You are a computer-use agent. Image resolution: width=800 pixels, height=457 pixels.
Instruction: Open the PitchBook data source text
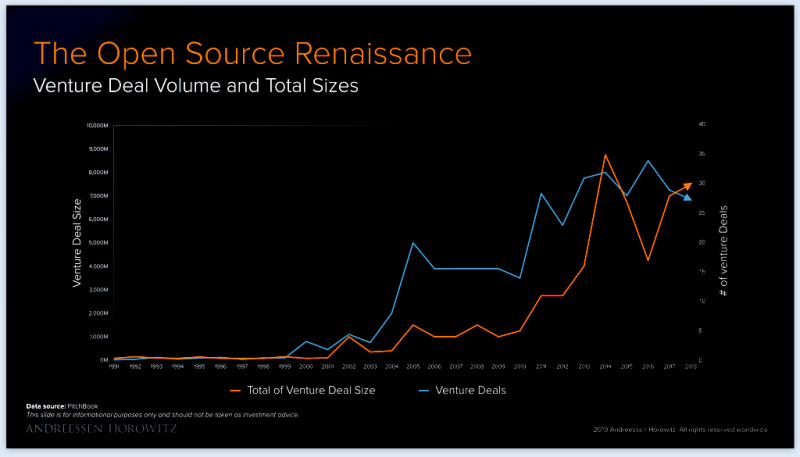69,406
